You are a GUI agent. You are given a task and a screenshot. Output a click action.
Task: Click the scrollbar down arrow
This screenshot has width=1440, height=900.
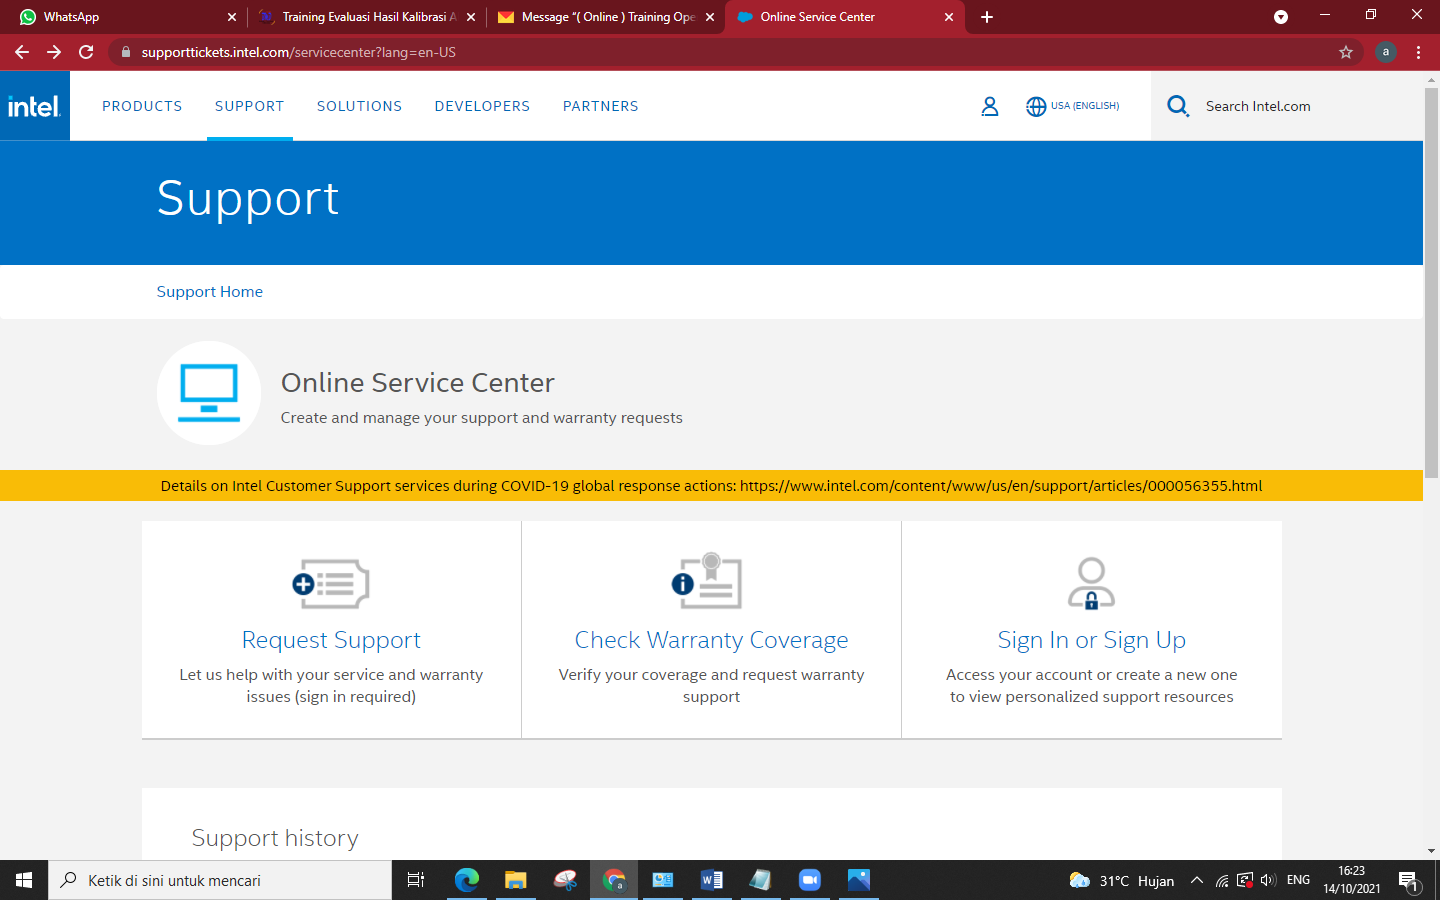point(1431,851)
